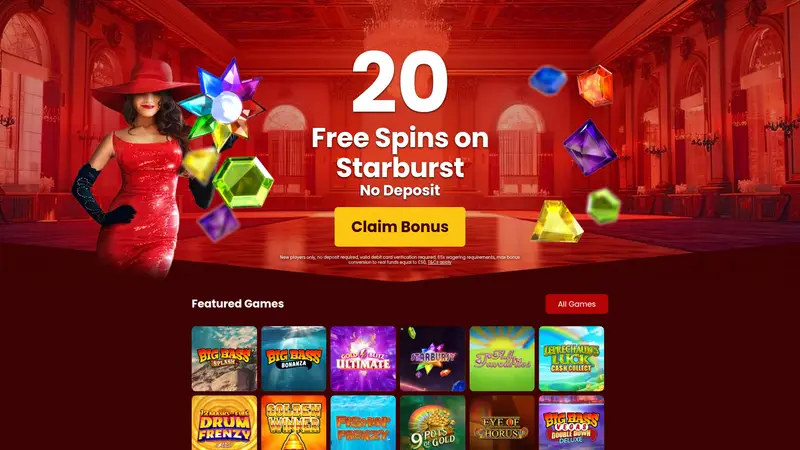Open the Big Bass Bonanza game tile
The image size is (800, 450).
tap(293, 359)
